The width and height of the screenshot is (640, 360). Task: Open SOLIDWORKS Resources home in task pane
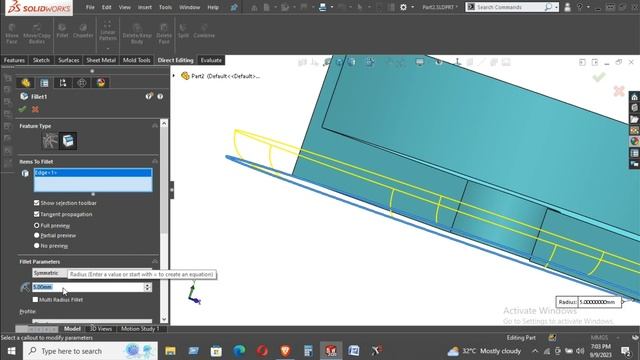pyautogui.click(x=634, y=97)
